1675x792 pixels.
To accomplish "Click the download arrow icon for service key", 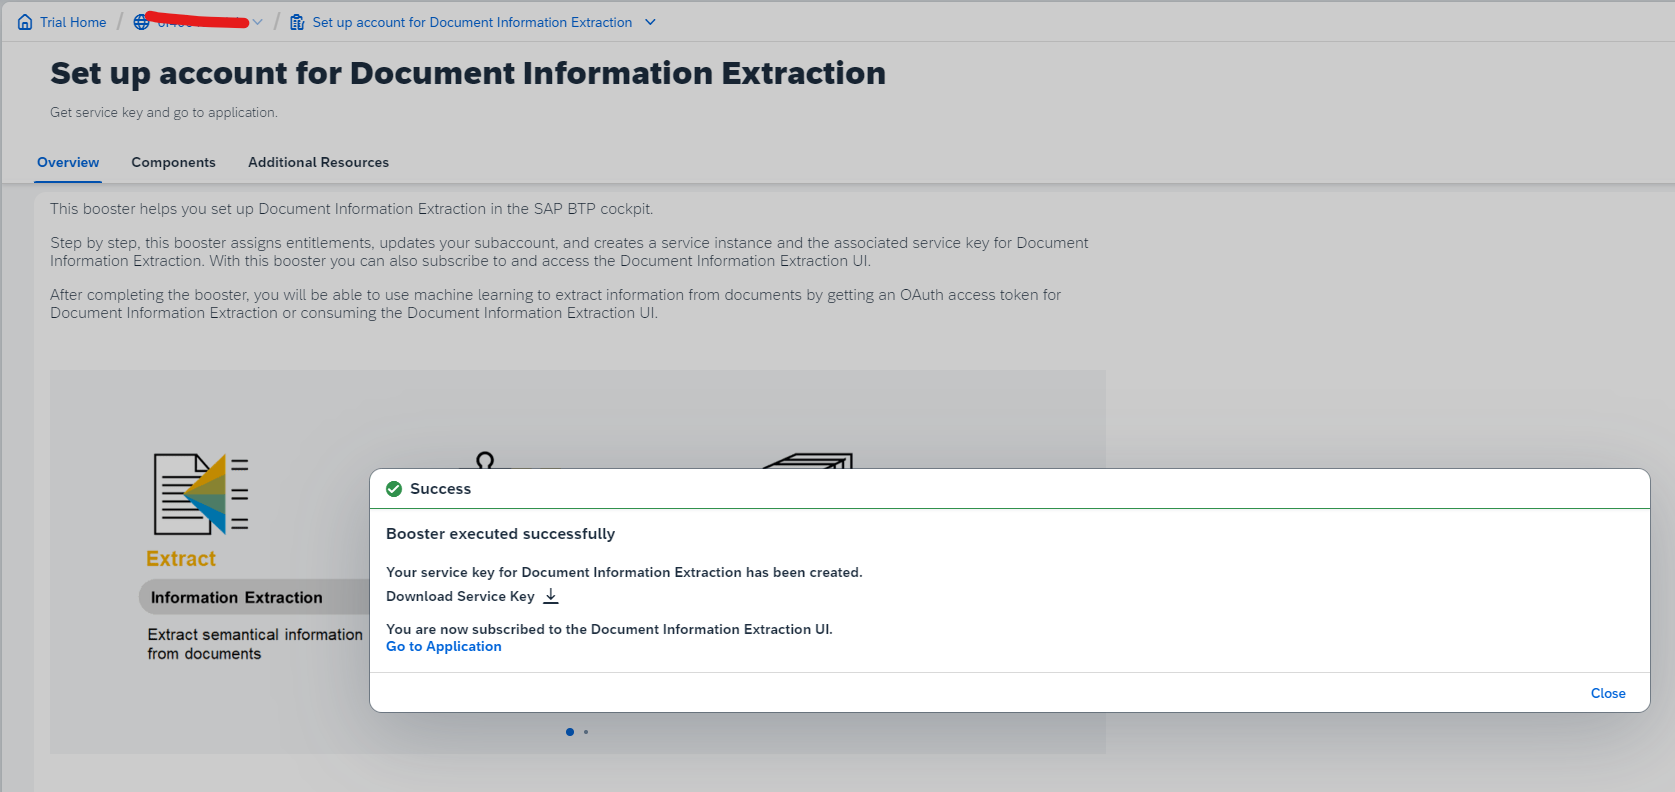I will click(550, 596).
